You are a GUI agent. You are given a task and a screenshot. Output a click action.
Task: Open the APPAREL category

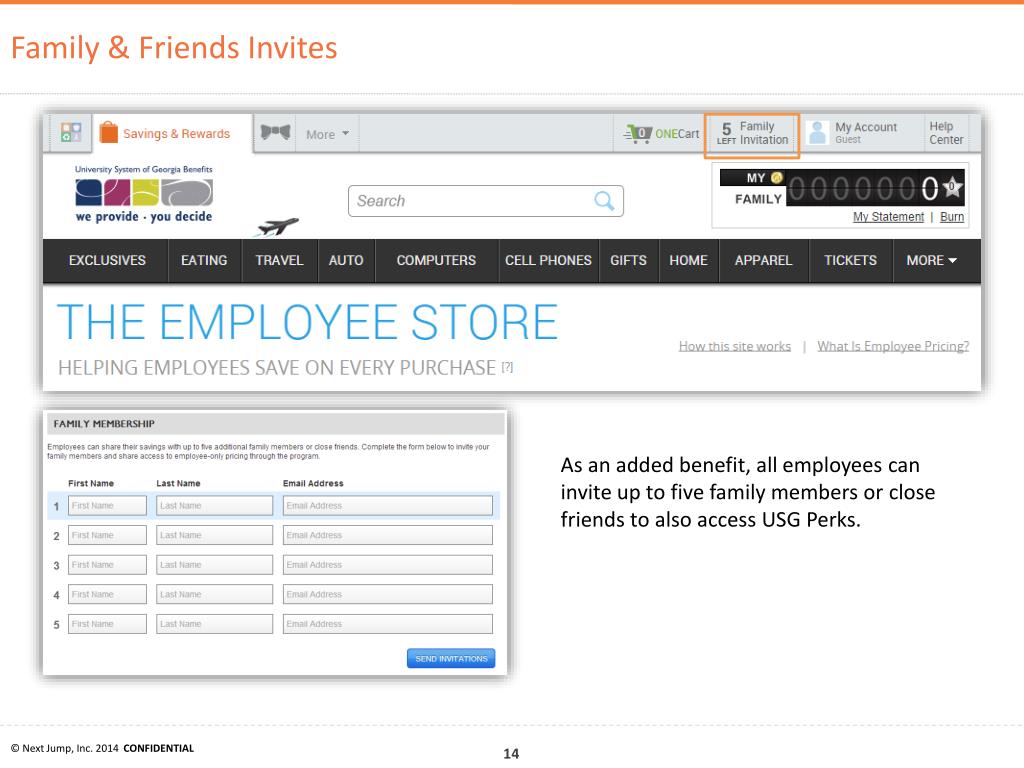(x=763, y=261)
